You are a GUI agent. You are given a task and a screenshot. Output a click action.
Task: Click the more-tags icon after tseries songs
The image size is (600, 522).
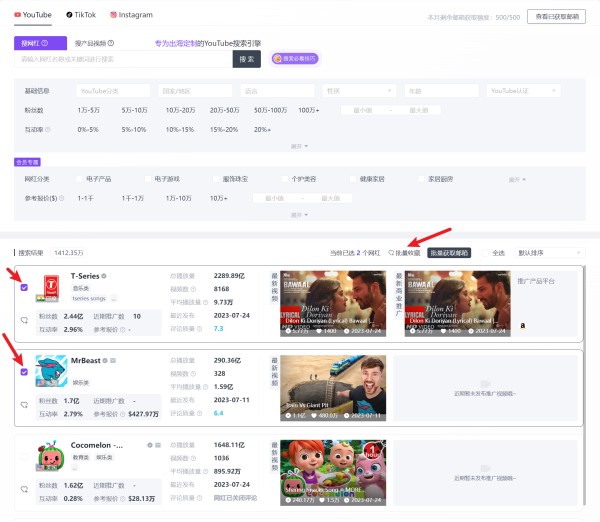coord(114,299)
